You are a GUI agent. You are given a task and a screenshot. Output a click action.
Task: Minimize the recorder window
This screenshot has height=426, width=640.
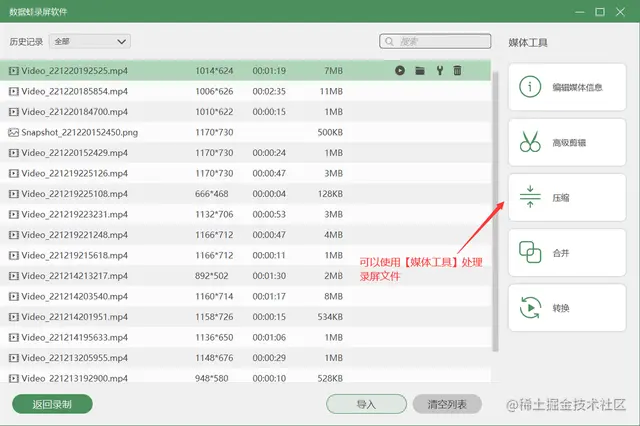[580, 12]
